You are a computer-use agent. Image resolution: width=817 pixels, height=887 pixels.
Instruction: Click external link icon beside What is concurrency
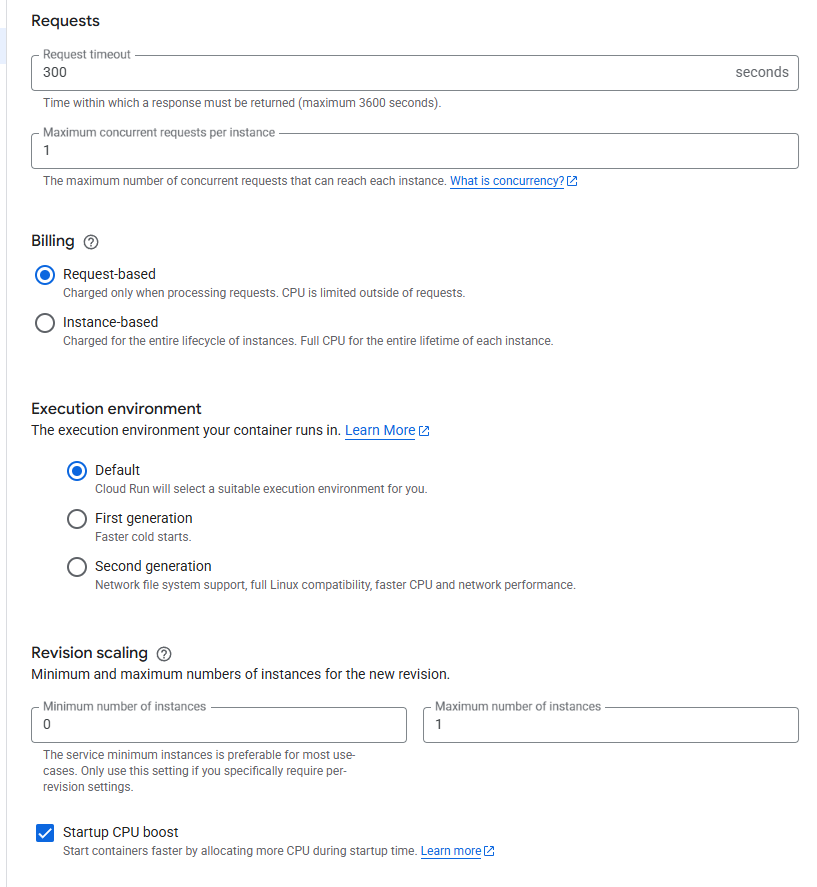[x=572, y=182]
